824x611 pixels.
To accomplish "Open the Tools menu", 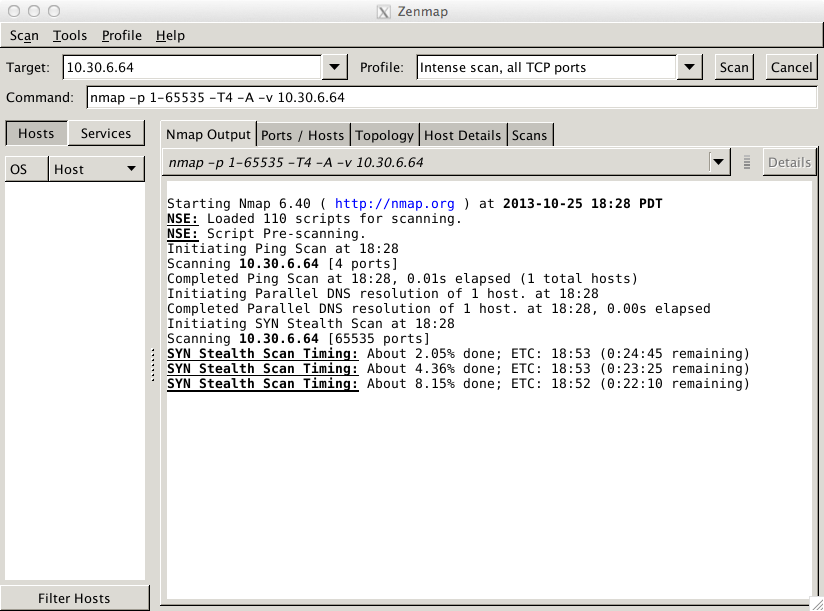I will pyautogui.click(x=70, y=35).
